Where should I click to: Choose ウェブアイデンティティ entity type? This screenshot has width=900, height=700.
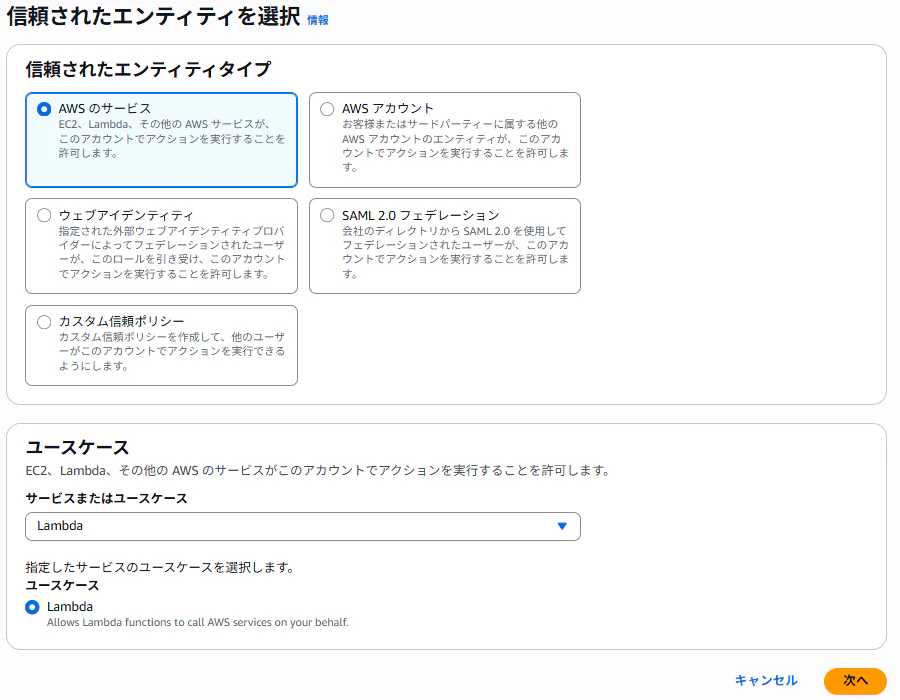(44, 215)
